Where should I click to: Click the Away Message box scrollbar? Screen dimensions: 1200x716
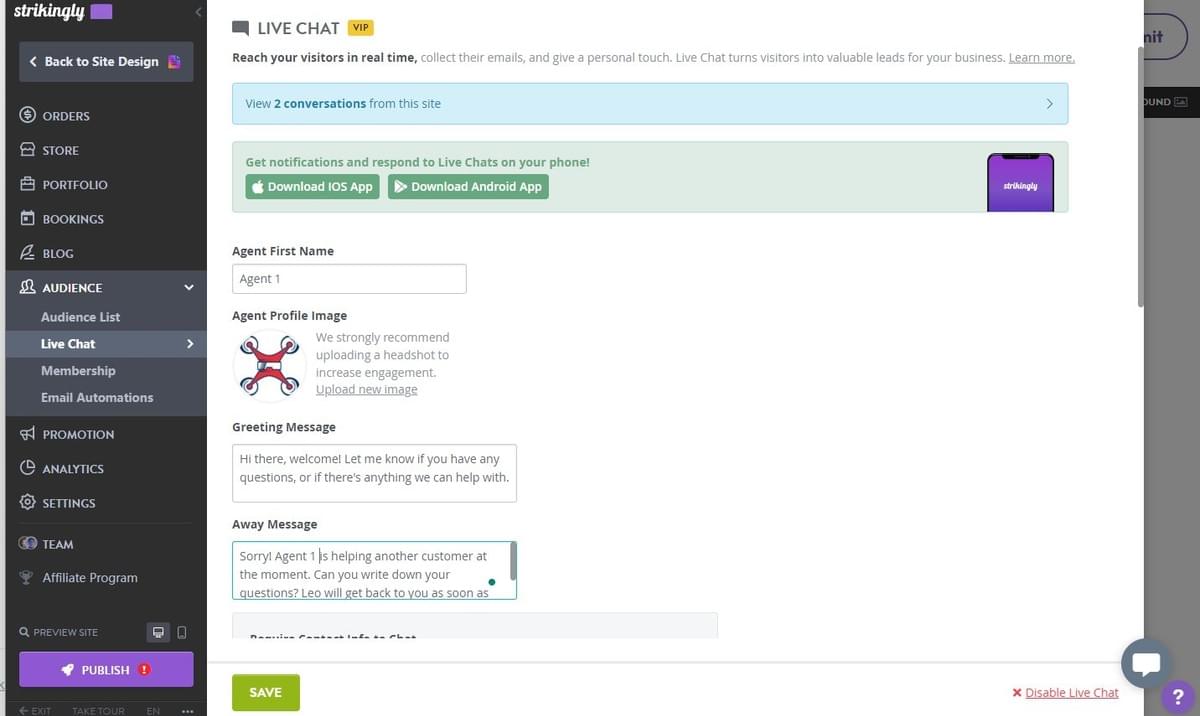(x=513, y=561)
